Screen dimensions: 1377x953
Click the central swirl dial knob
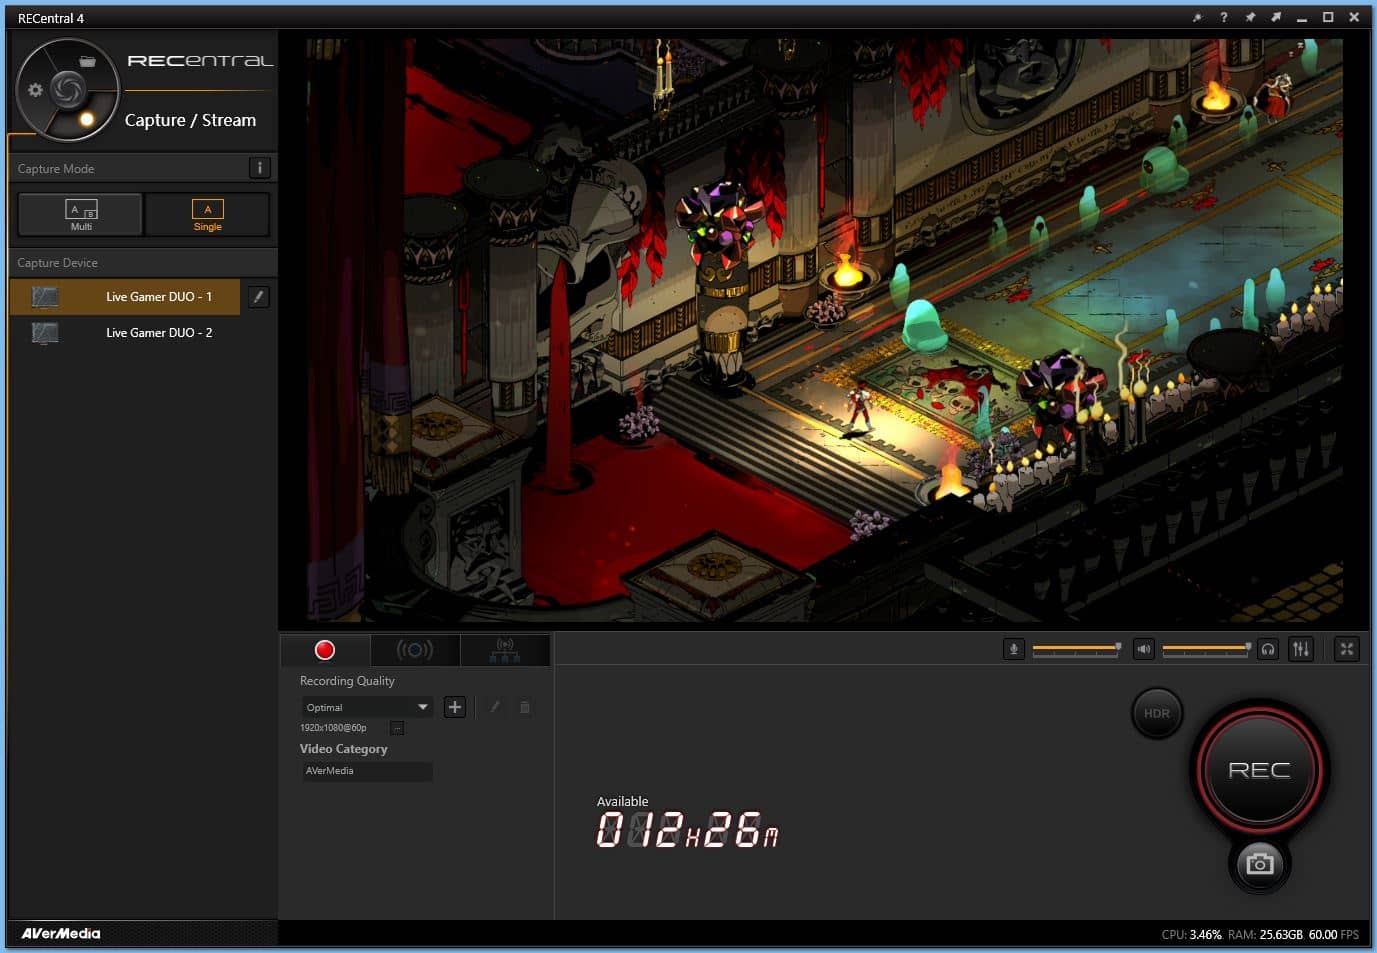pos(68,90)
